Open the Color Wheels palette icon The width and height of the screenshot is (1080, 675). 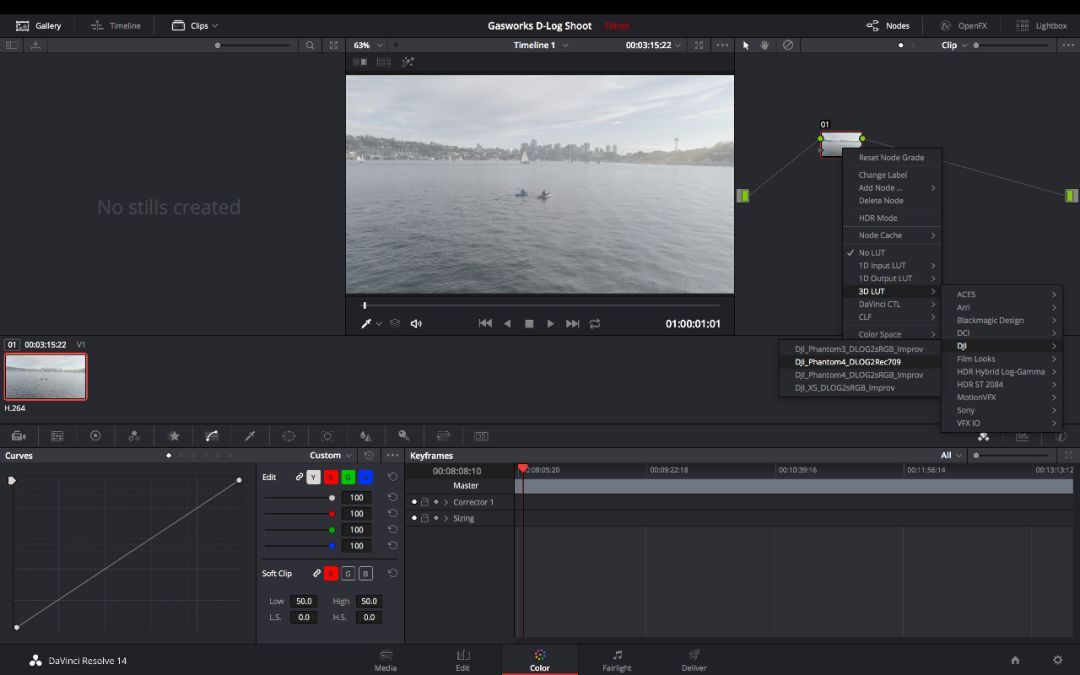pos(95,436)
